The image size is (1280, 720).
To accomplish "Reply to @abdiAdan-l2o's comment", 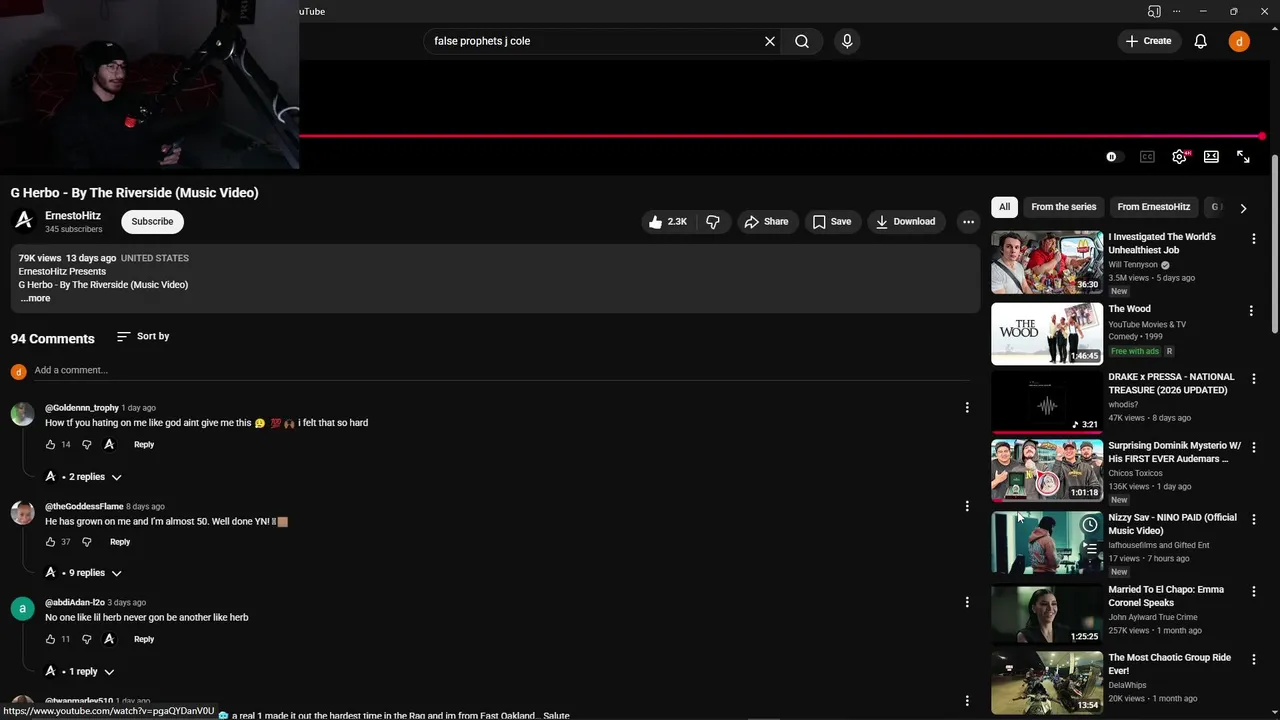I will pyautogui.click(x=144, y=639).
